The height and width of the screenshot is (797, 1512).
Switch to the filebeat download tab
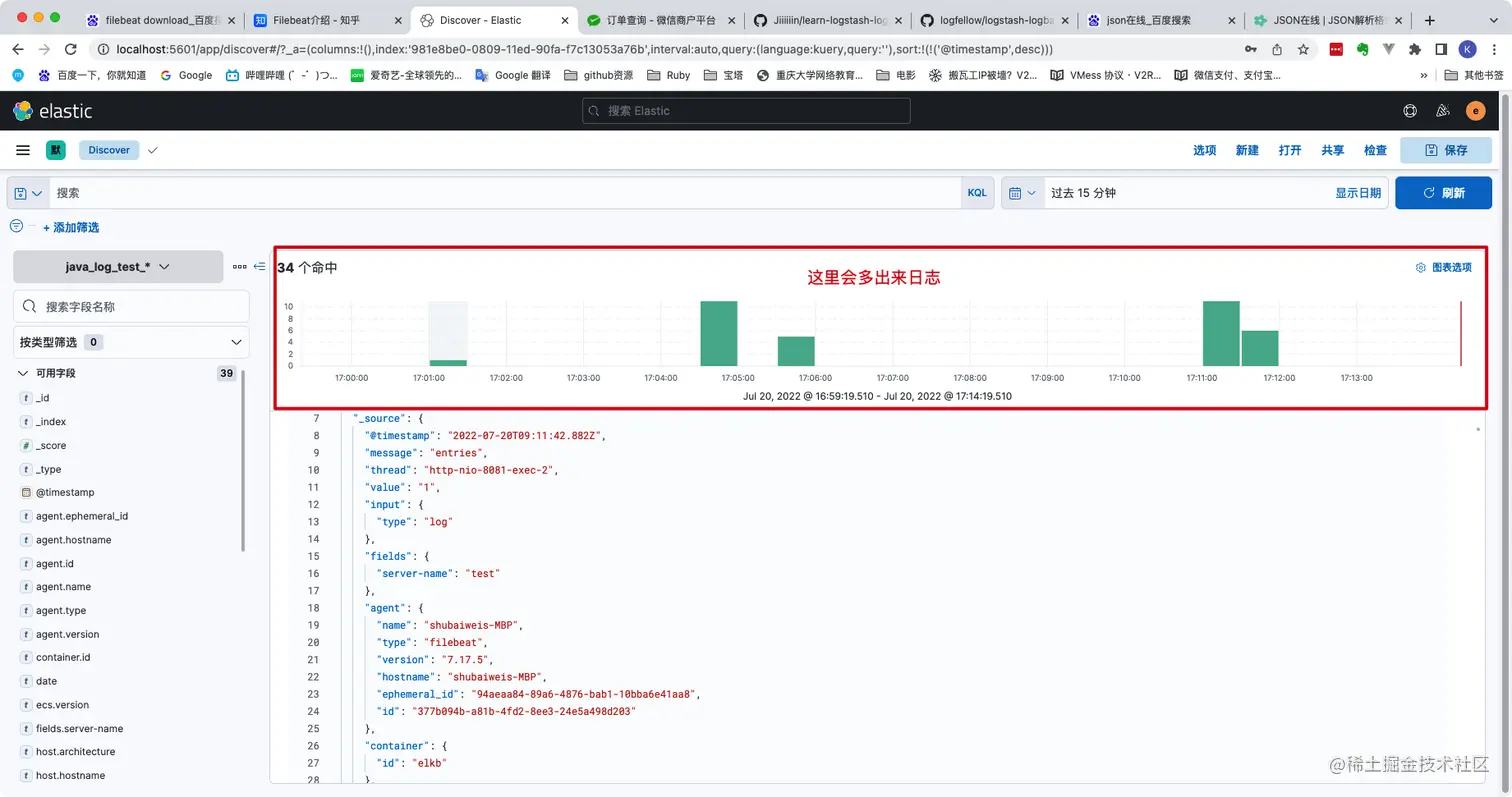tap(160, 20)
